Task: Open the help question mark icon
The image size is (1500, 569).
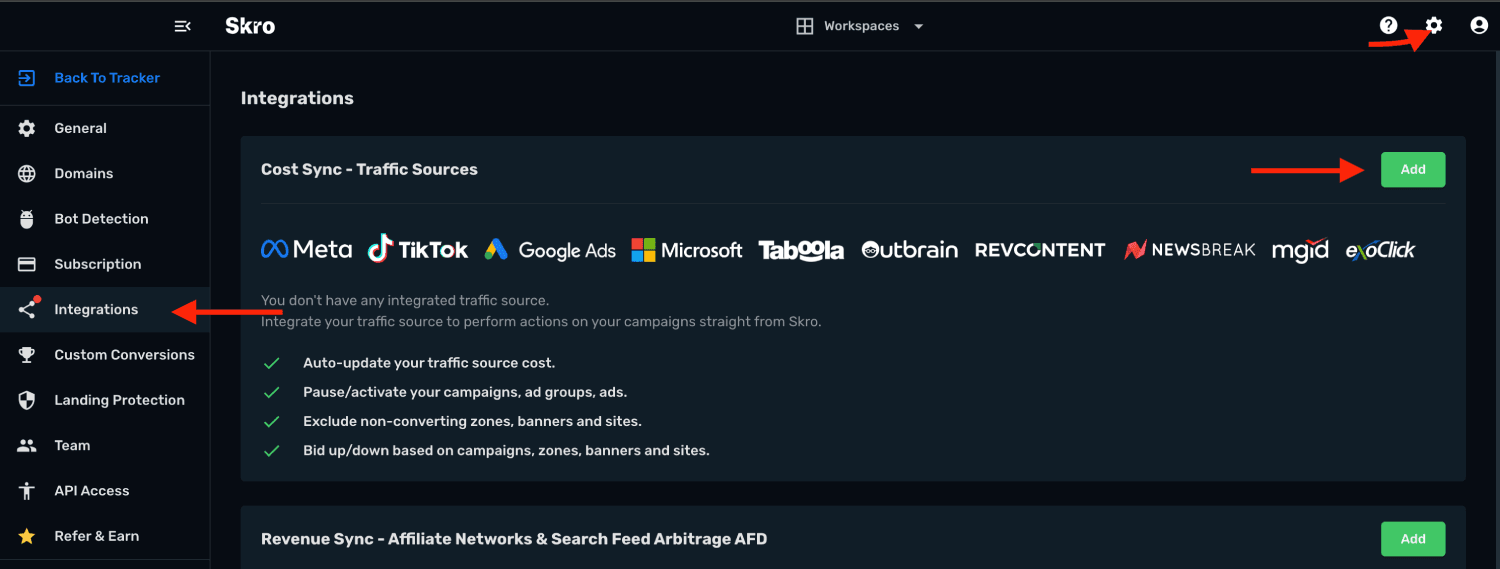Action: click(1388, 26)
